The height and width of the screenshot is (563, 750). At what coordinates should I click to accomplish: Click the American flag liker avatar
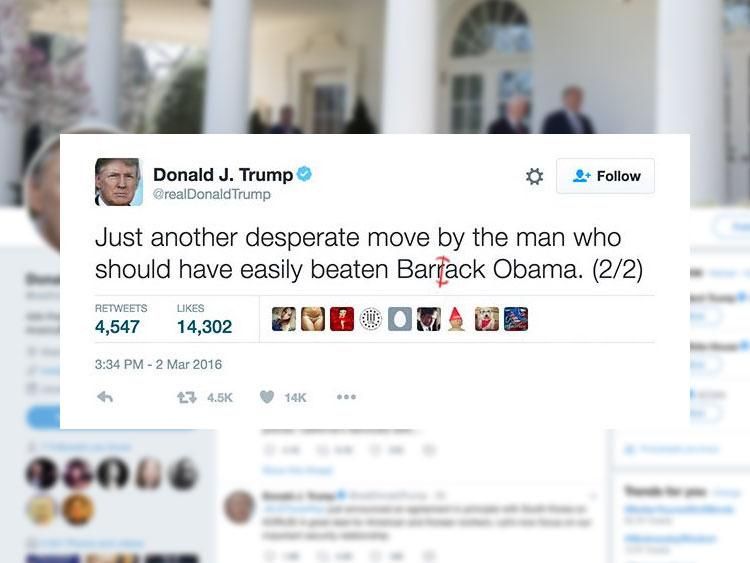click(x=516, y=319)
